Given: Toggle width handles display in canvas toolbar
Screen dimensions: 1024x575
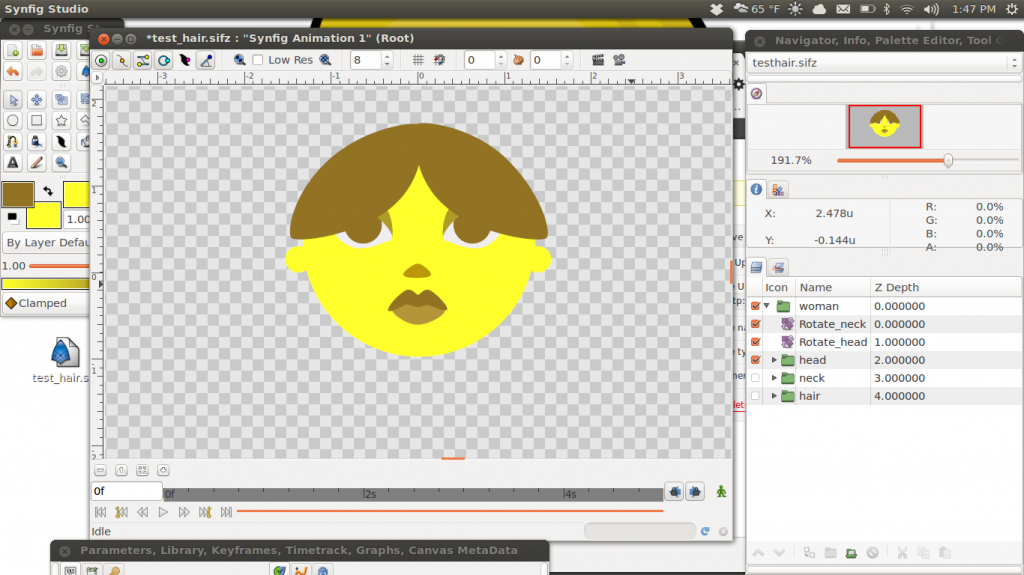Looking at the screenshot, I should point(185,61).
